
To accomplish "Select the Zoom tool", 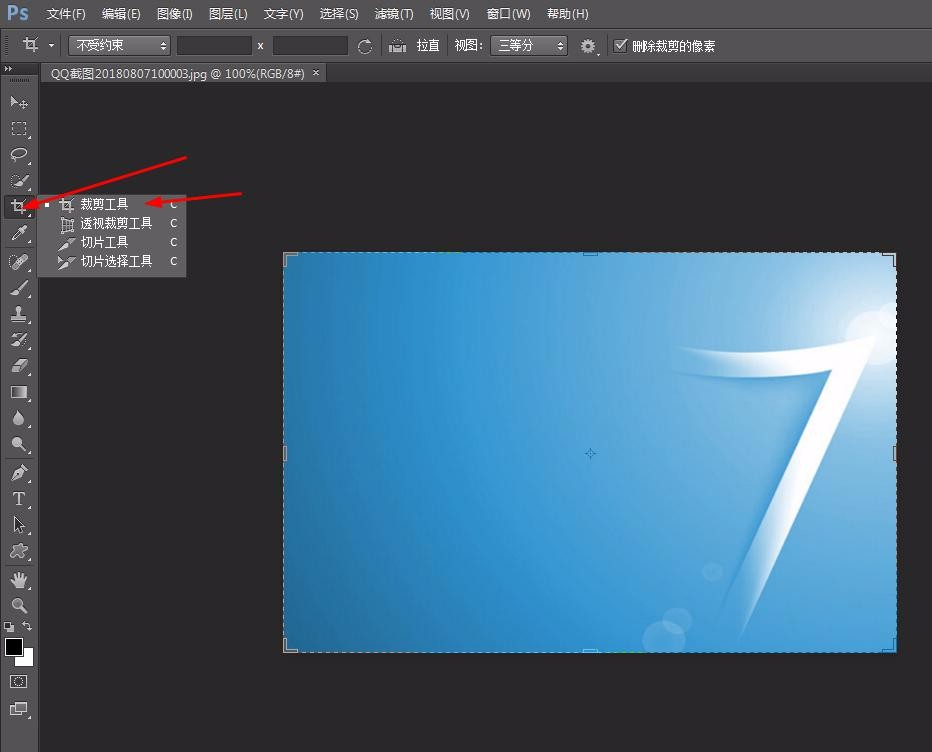I will point(18,606).
